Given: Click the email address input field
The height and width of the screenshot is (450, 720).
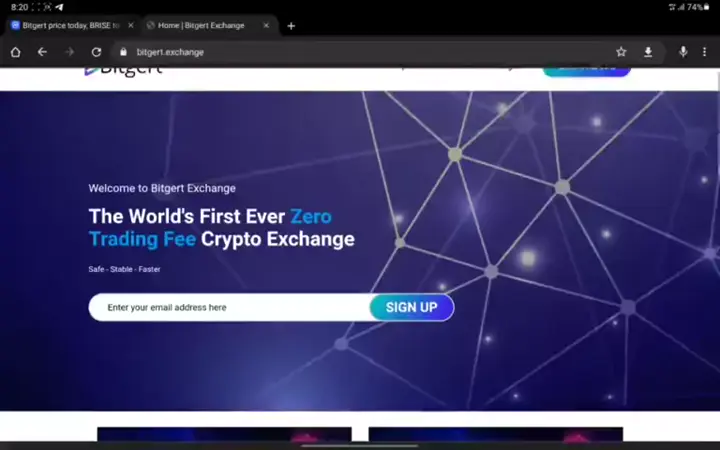Looking at the screenshot, I should [230, 307].
